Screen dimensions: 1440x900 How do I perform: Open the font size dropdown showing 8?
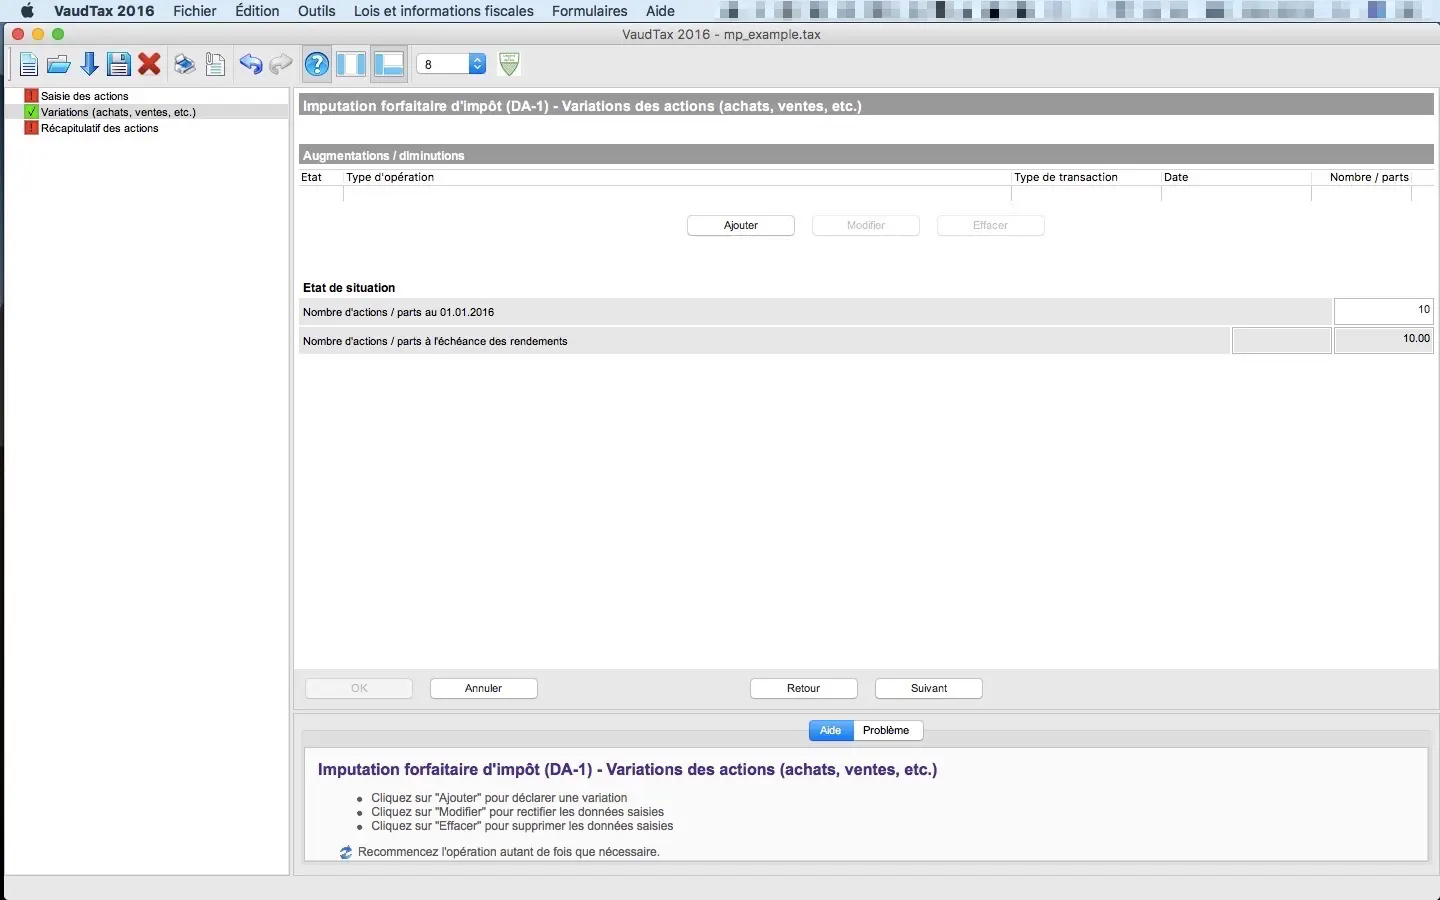[x=451, y=64]
